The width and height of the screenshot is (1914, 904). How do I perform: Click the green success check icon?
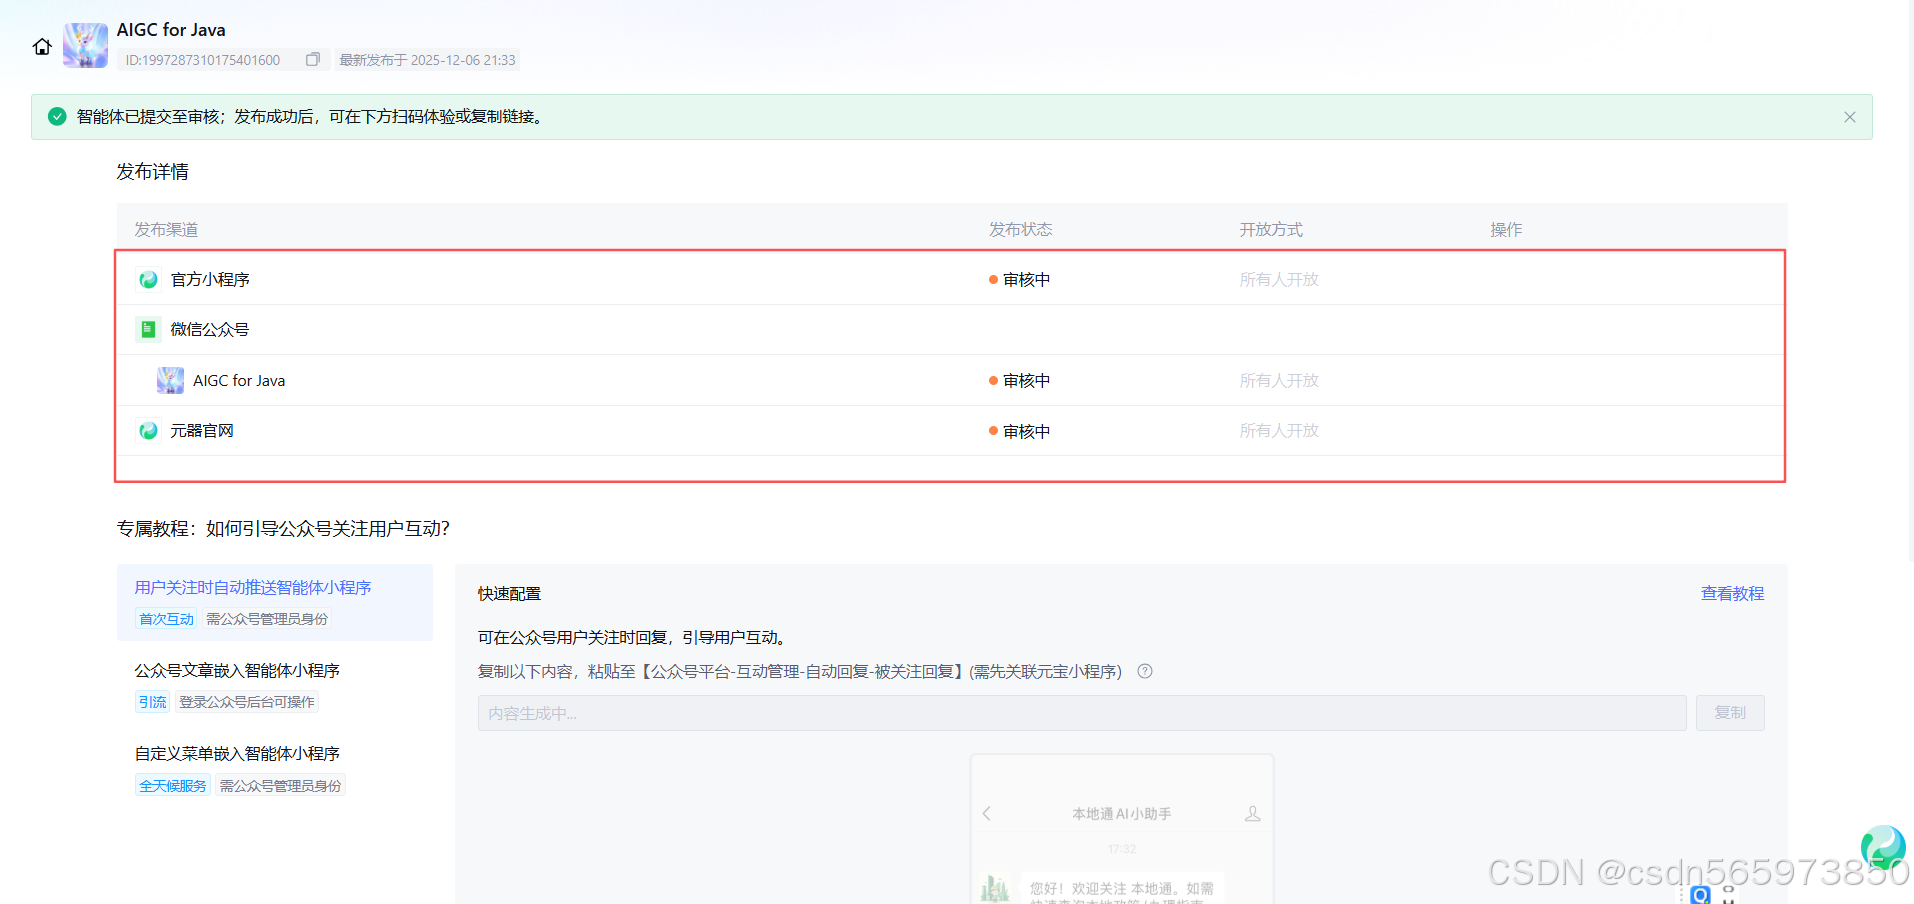click(57, 117)
